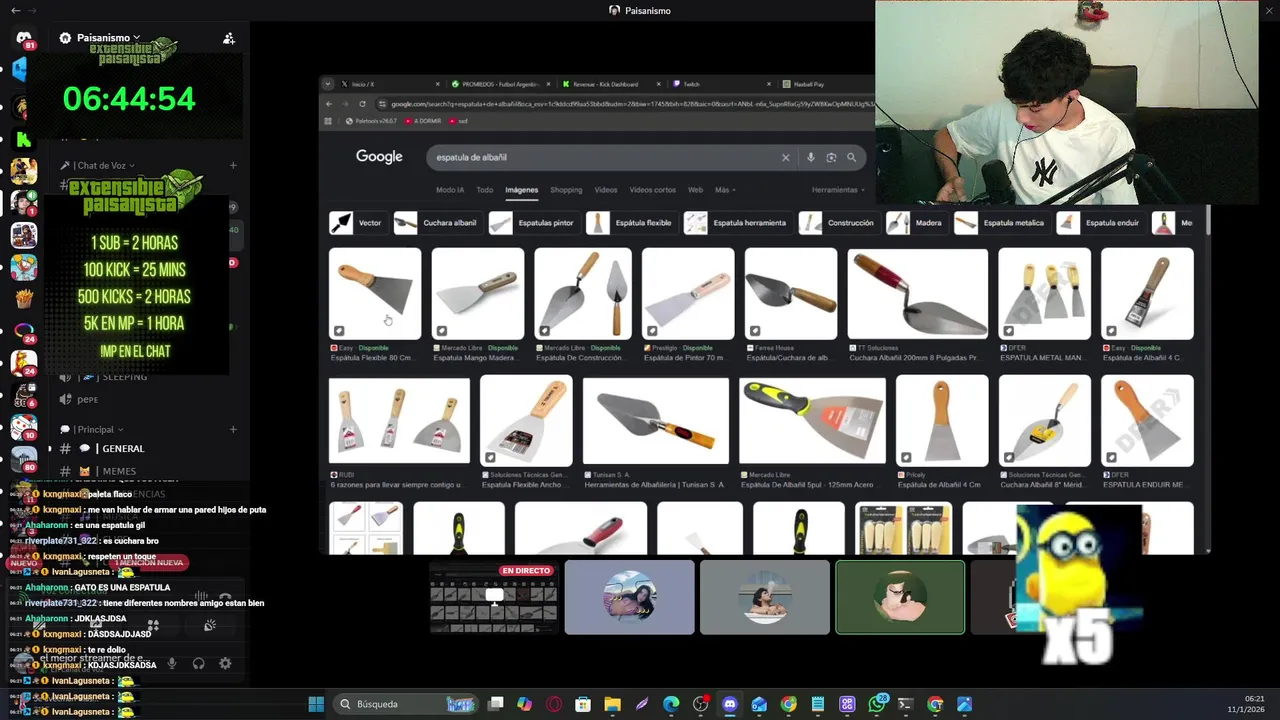Image resolution: width=1280 pixels, height=720 pixels.
Task: Open the Terminal from the taskbar
Action: [x=906, y=704]
